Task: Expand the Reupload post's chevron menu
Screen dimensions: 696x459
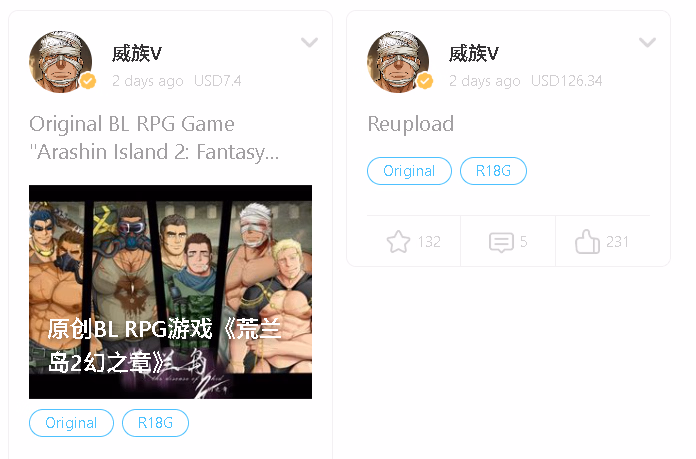Action: click(647, 42)
